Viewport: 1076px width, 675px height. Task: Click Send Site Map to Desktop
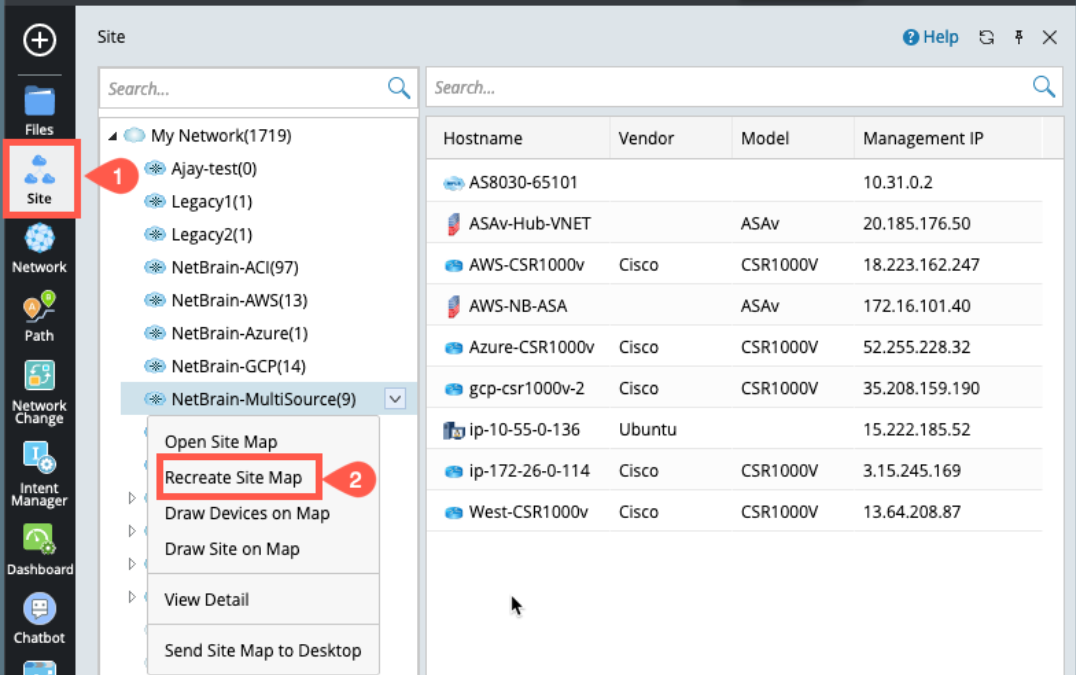coord(263,650)
